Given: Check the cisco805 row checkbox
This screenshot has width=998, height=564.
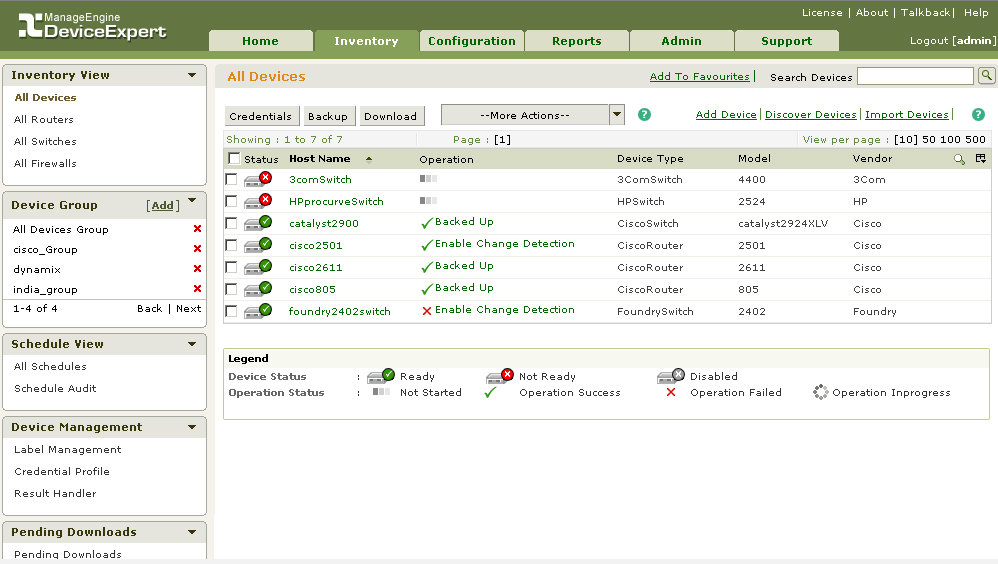Looking at the screenshot, I should pyautogui.click(x=231, y=289).
